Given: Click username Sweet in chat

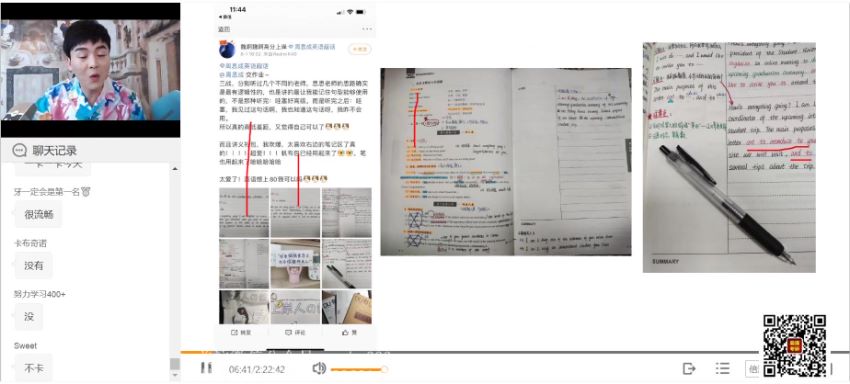Looking at the screenshot, I should click(x=25, y=345).
